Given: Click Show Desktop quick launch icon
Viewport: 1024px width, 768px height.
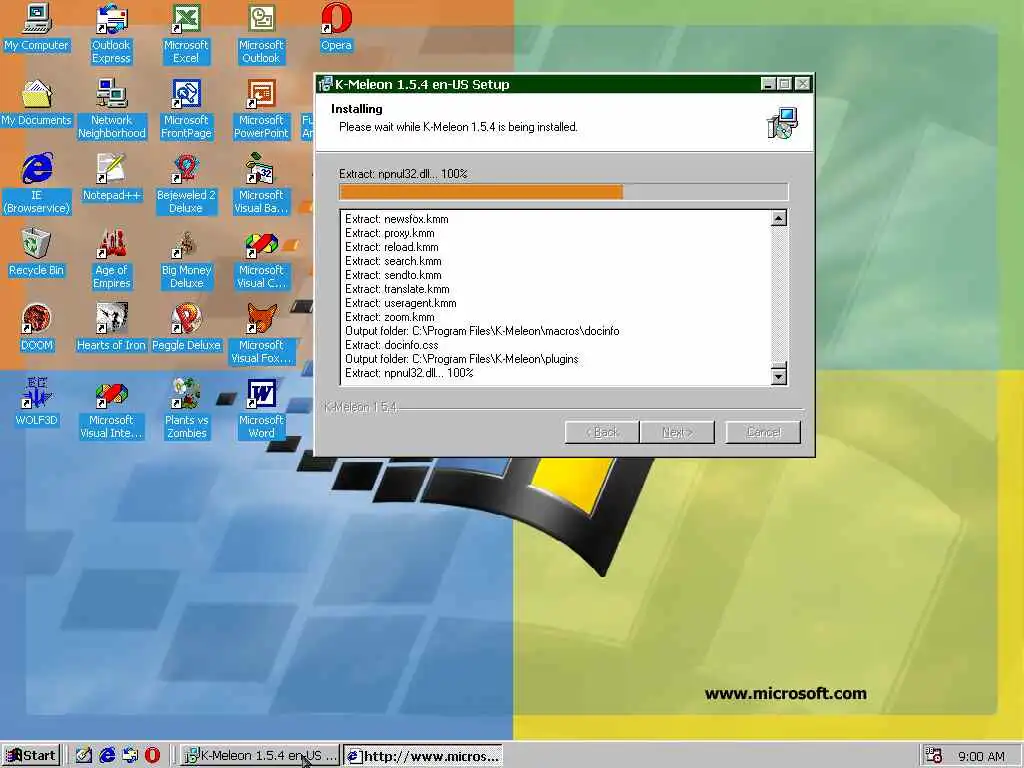Looking at the screenshot, I should coord(84,756).
